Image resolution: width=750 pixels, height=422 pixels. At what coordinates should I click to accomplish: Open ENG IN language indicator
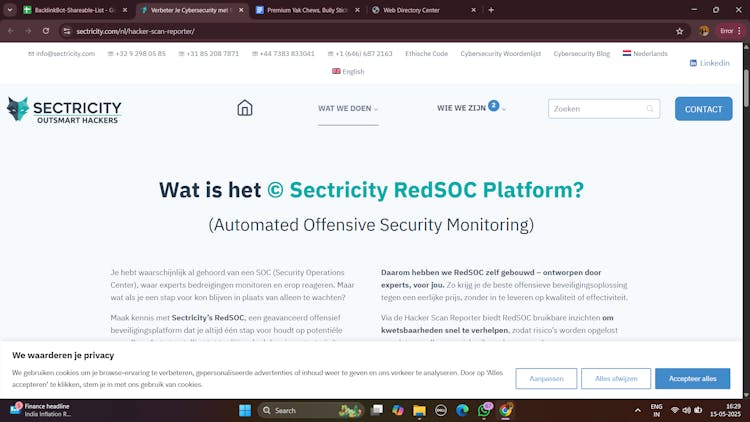coord(656,411)
